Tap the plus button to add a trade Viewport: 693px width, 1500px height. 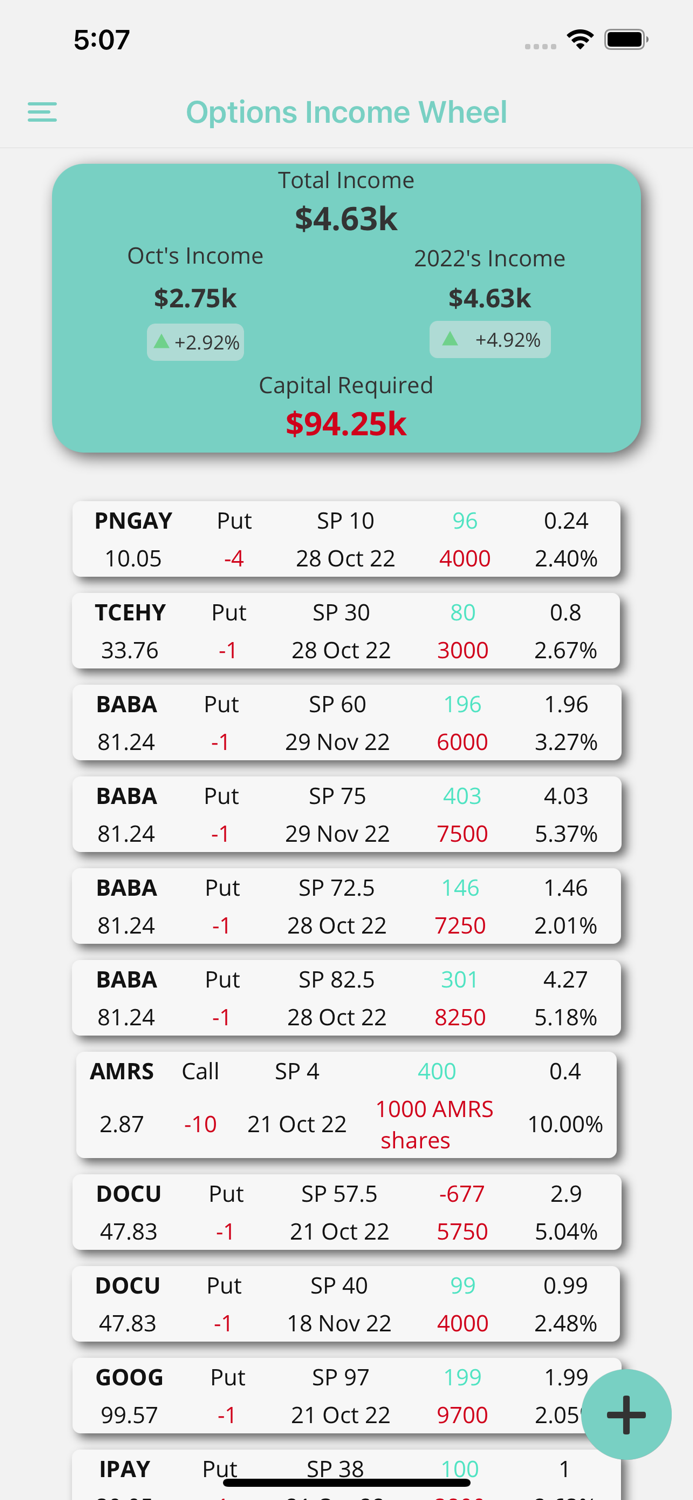point(627,1414)
